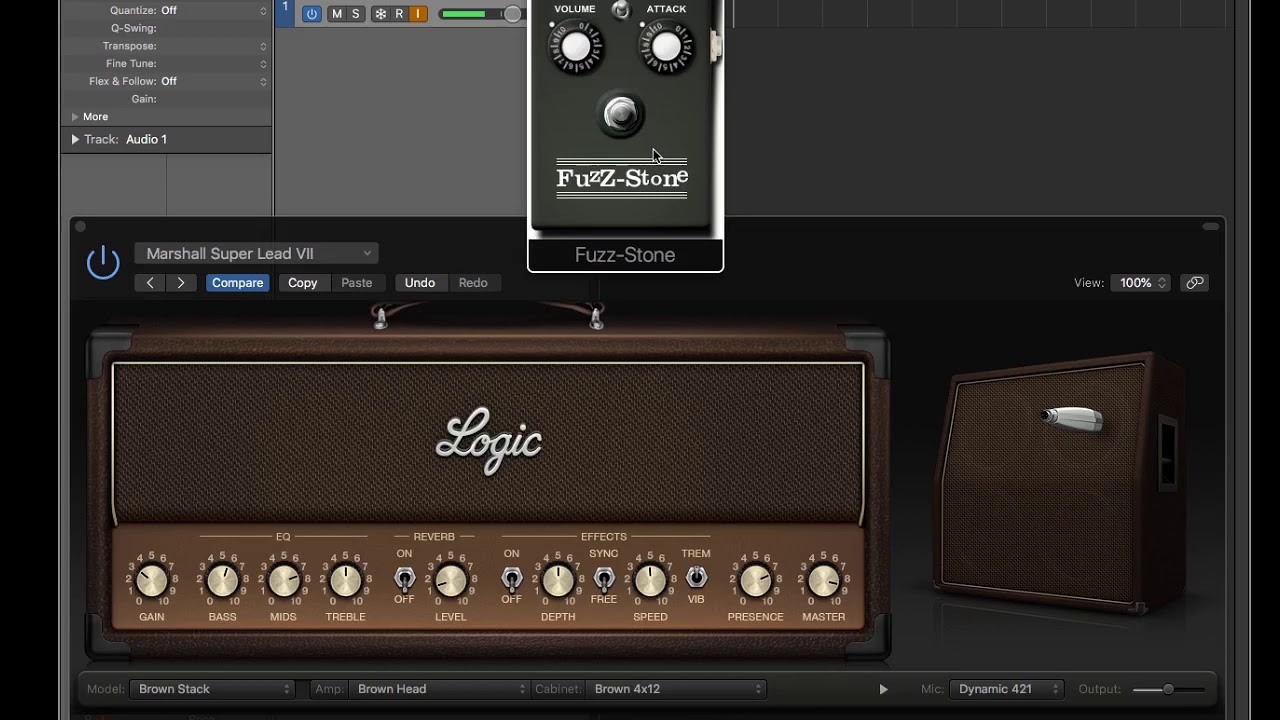Image resolution: width=1280 pixels, height=720 pixels.
Task: Click the Paste button
Action: tap(357, 283)
